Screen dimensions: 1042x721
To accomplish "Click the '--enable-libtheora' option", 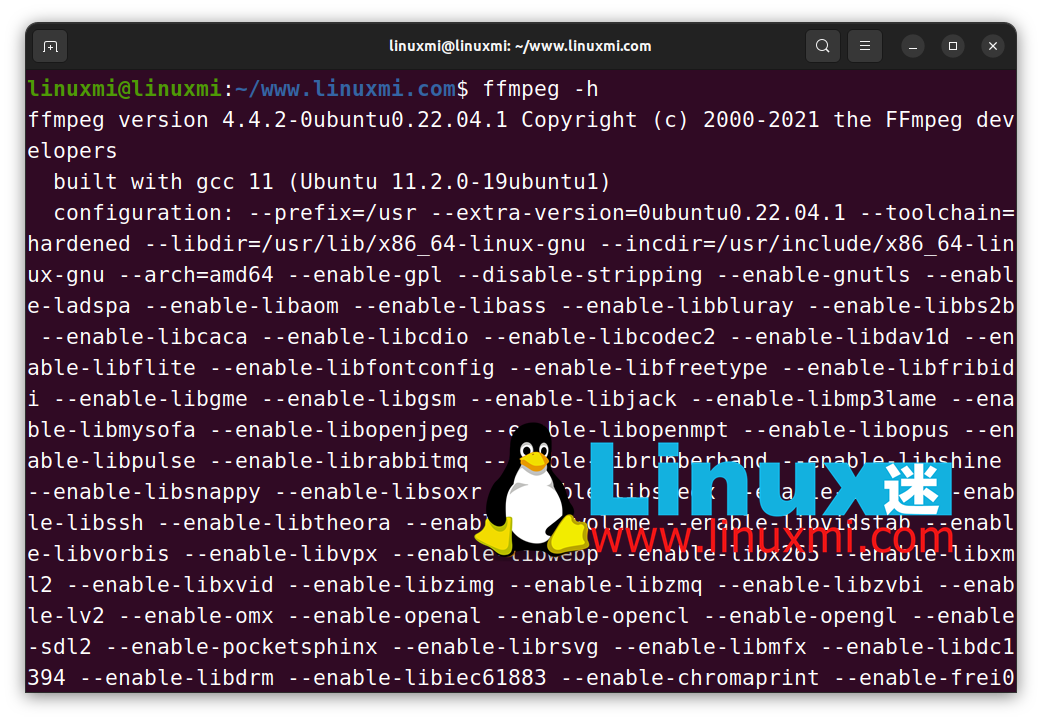I will [274, 523].
